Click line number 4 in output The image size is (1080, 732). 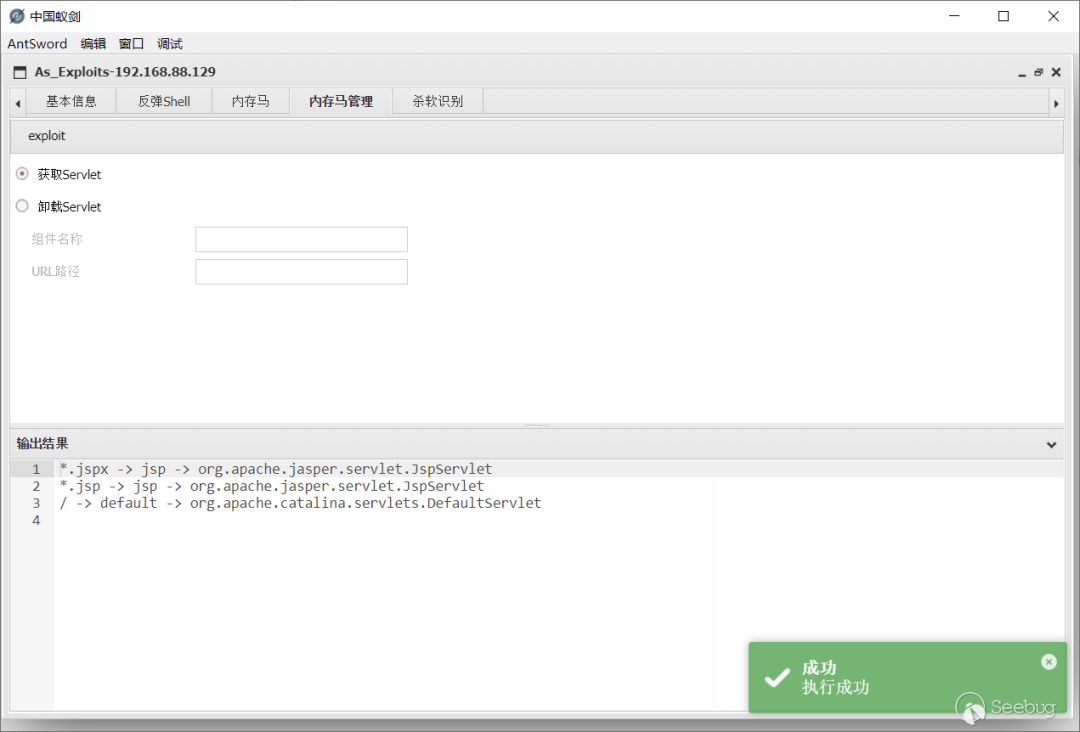tap(36, 521)
